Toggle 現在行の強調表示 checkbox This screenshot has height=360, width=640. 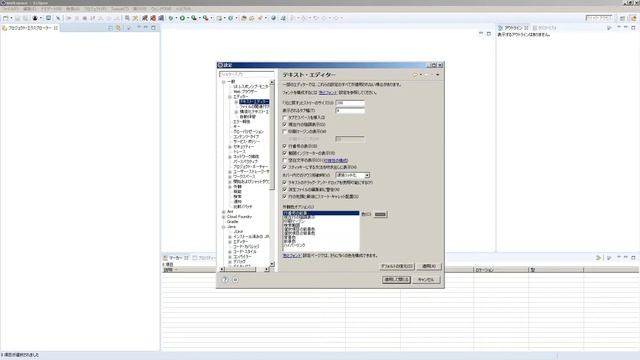pyautogui.click(x=285, y=124)
